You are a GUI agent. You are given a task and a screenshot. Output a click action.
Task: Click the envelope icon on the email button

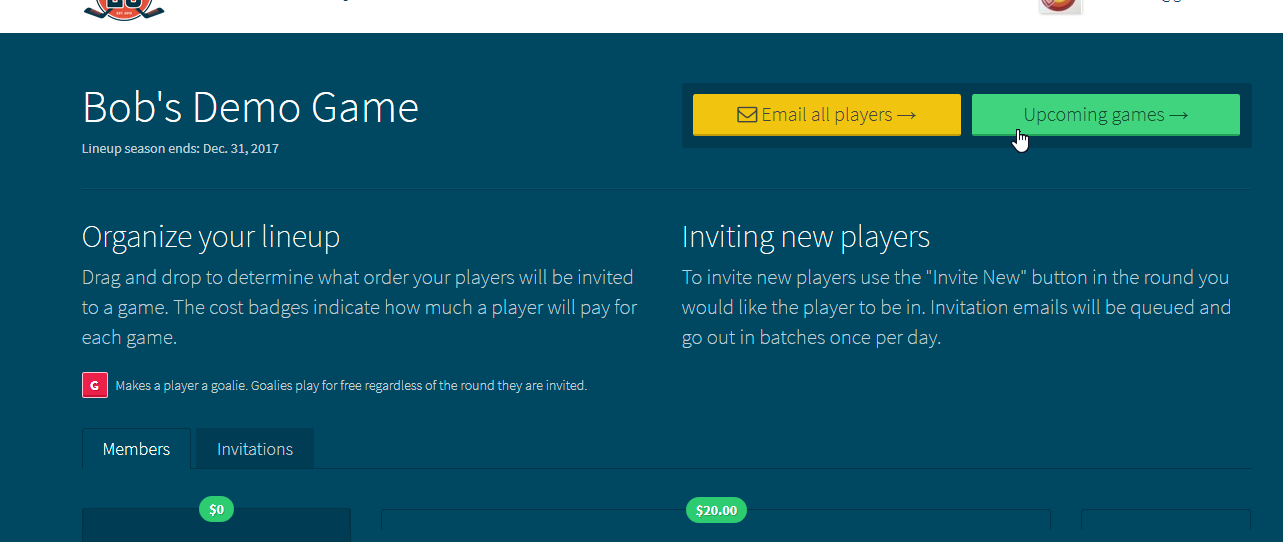(747, 115)
